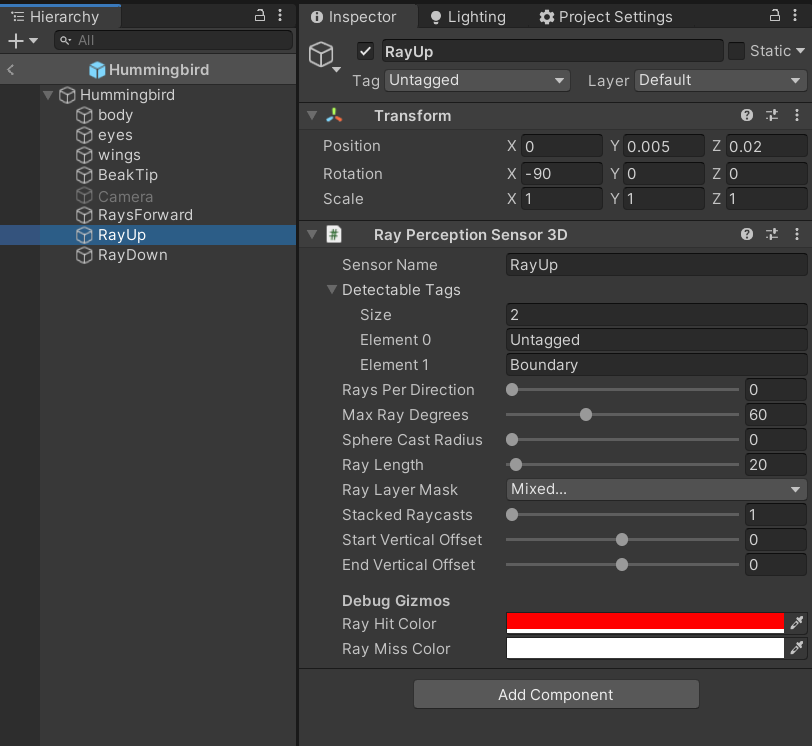Collapse the Hummingbird root in Hierarchy
This screenshot has height=746, width=812.
click(x=48, y=95)
